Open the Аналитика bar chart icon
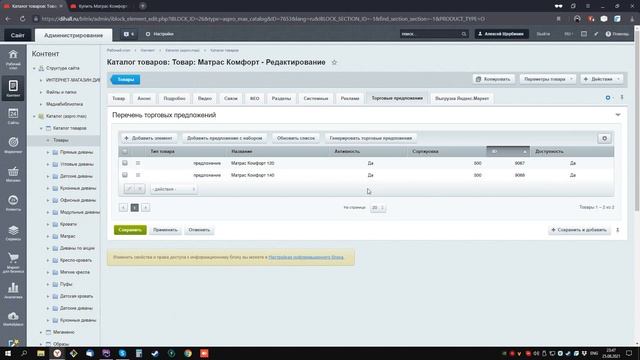Viewport: 640px width, 360px height. pos(13,290)
